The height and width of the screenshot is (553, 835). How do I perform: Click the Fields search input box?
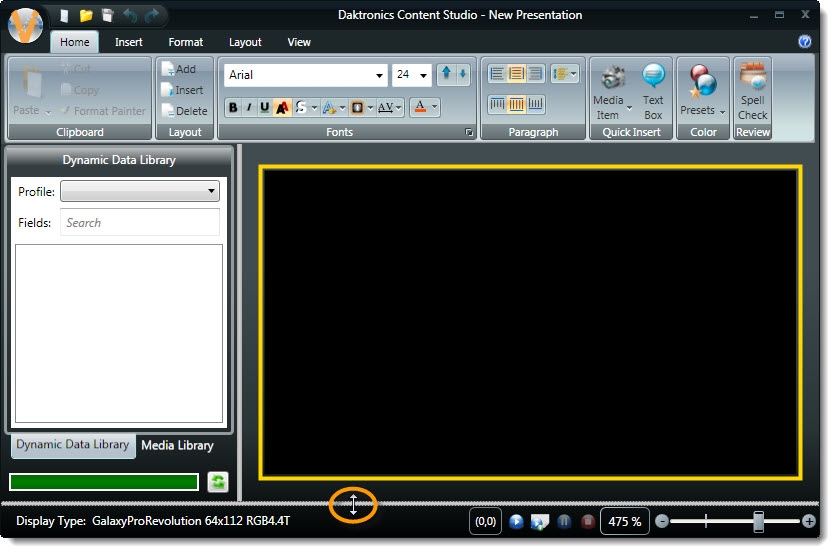click(140, 222)
